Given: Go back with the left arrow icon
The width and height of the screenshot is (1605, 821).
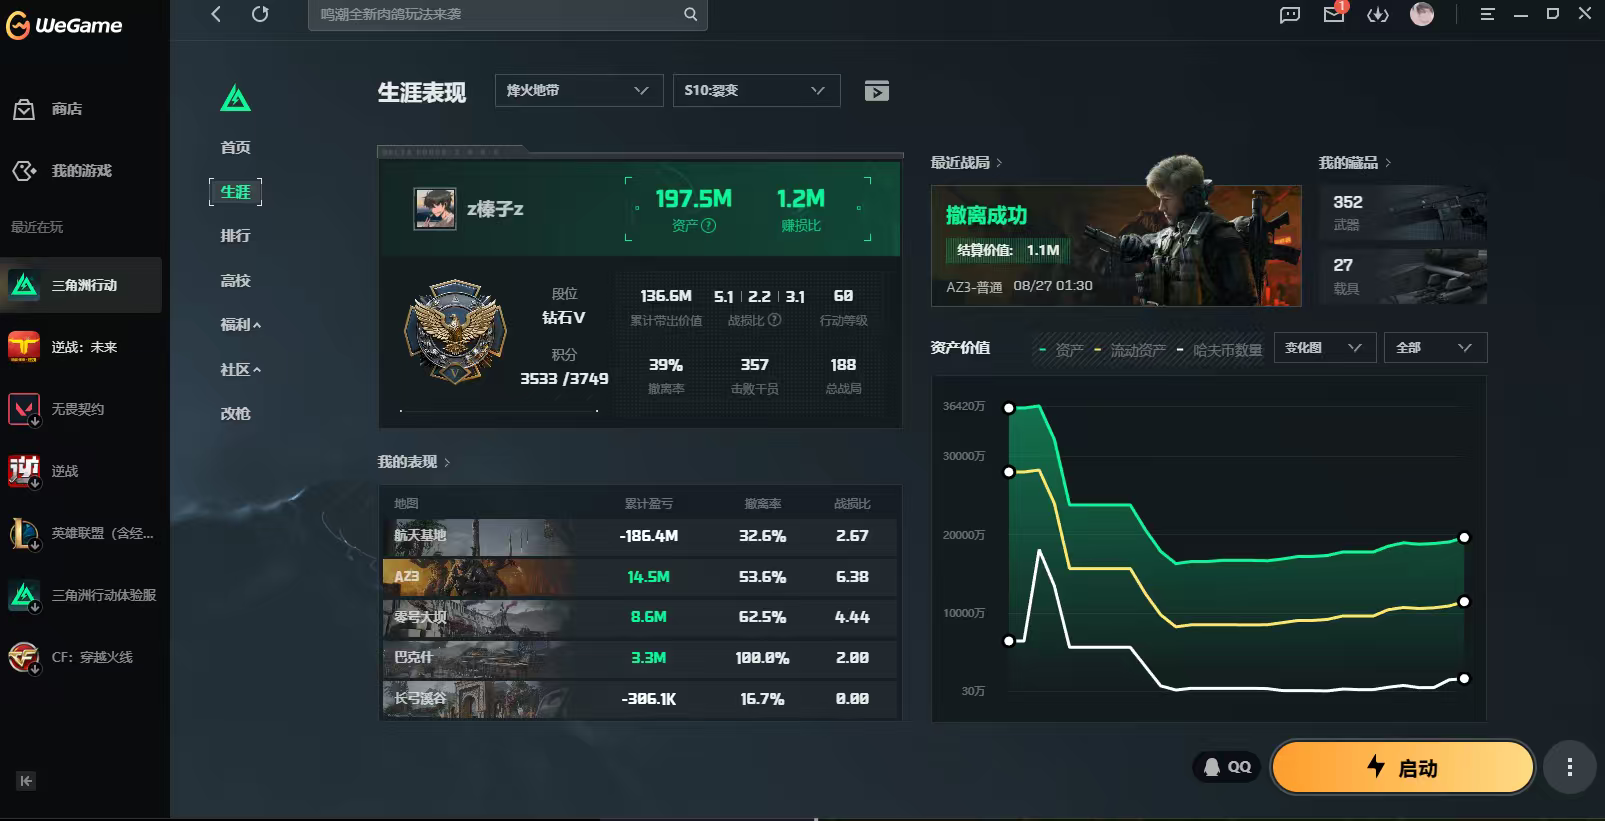Looking at the screenshot, I should tap(216, 14).
